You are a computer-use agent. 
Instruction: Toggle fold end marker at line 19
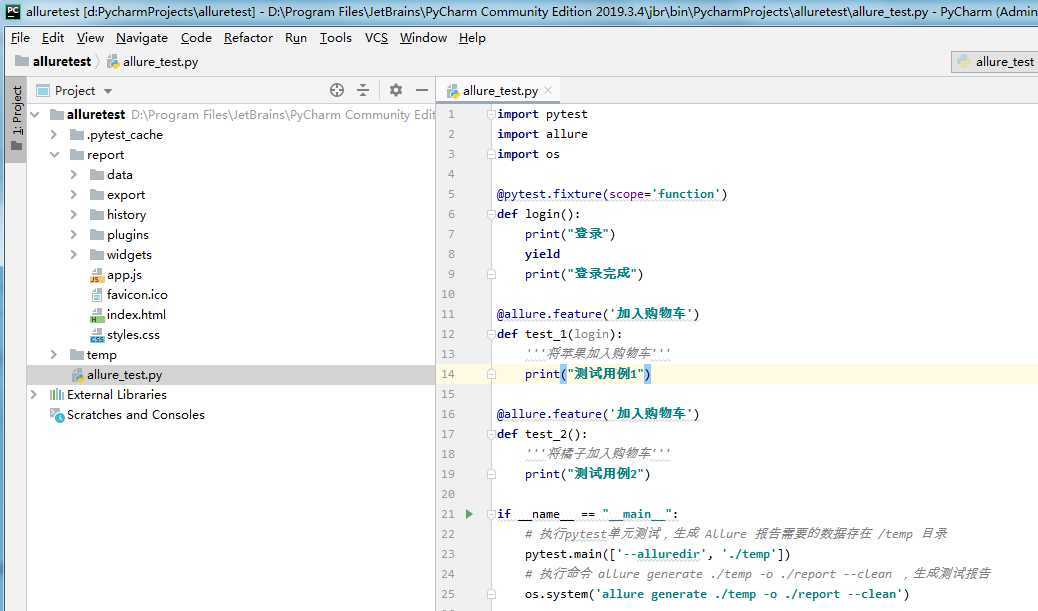click(x=491, y=474)
